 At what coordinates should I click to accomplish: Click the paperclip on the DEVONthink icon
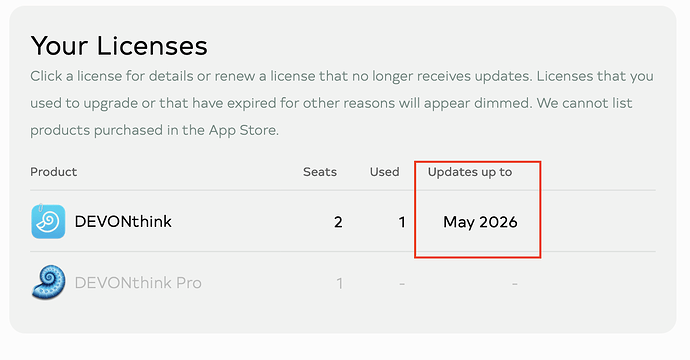[41, 207]
